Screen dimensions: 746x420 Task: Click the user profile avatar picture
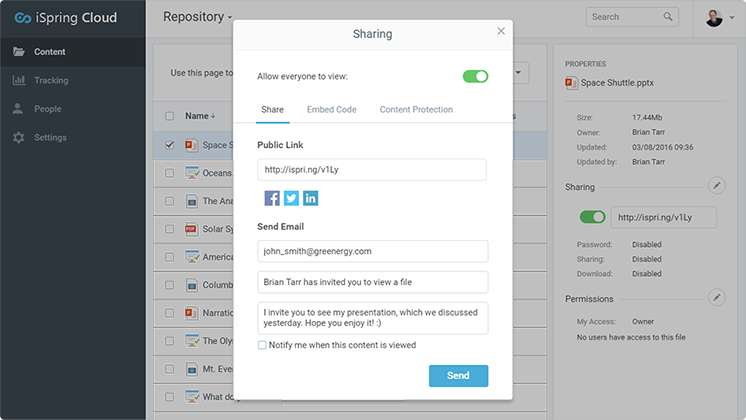pyautogui.click(x=714, y=18)
